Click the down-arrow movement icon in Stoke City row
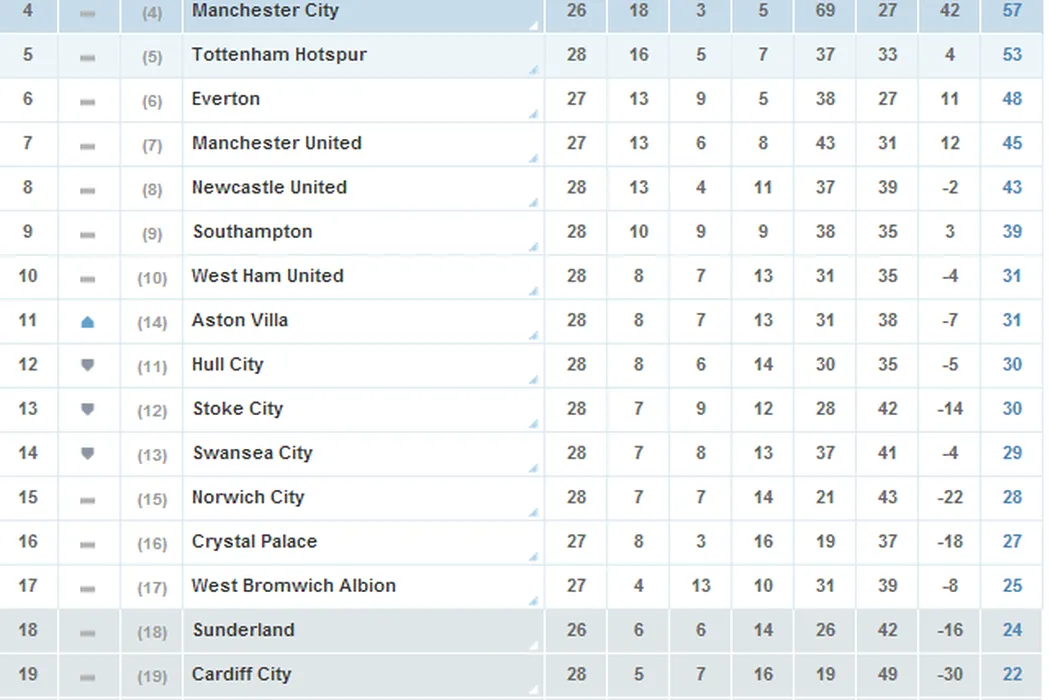 (87, 410)
